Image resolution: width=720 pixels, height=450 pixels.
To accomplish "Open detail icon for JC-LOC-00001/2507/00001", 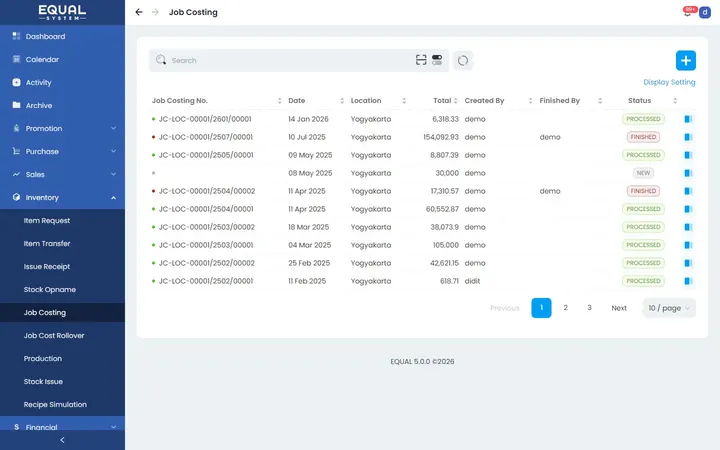I will [x=688, y=137].
